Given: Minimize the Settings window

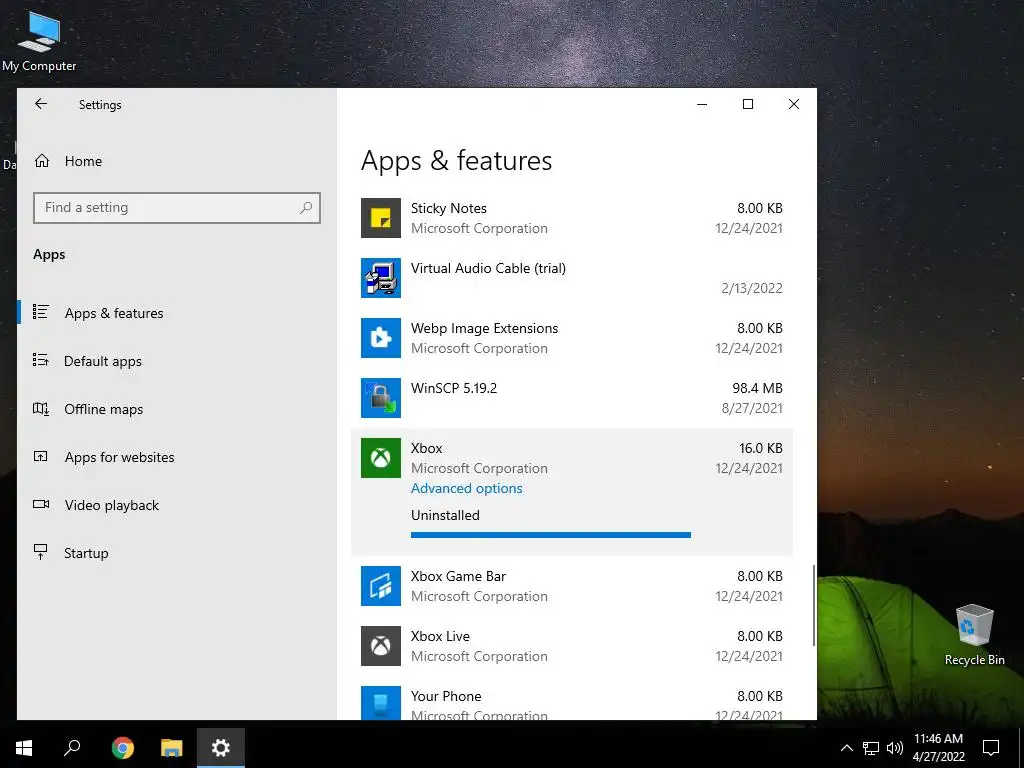Looking at the screenshot, I should (702, 104).
